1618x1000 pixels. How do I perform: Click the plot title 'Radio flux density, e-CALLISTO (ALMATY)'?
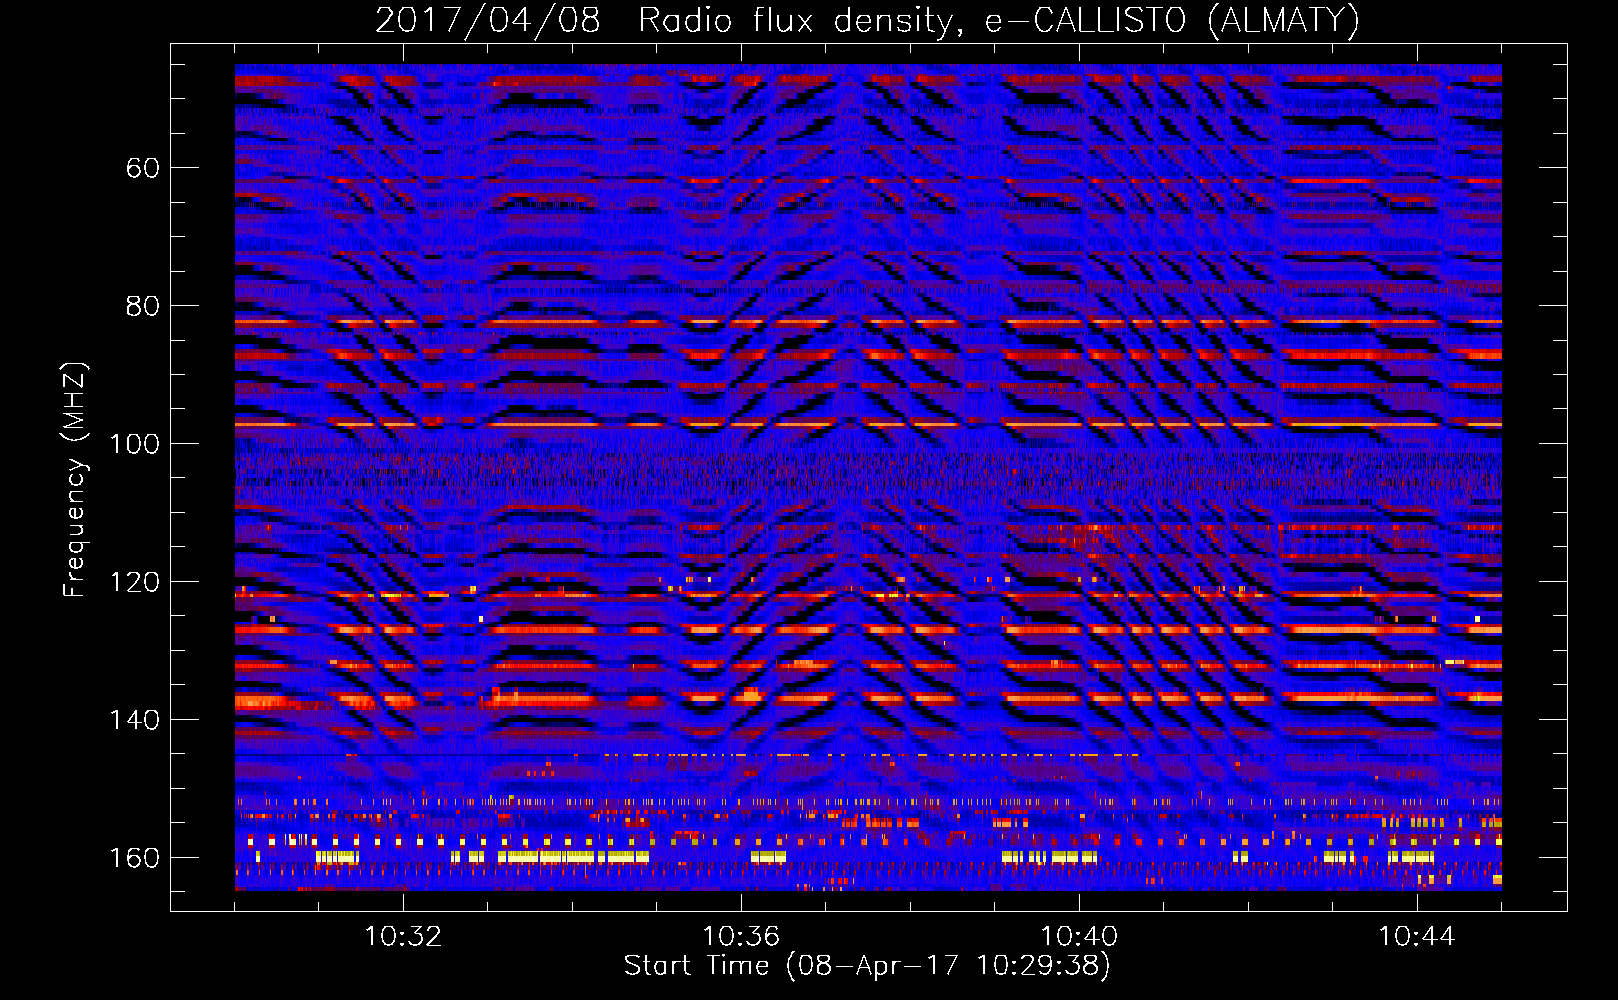pos(999,20)
